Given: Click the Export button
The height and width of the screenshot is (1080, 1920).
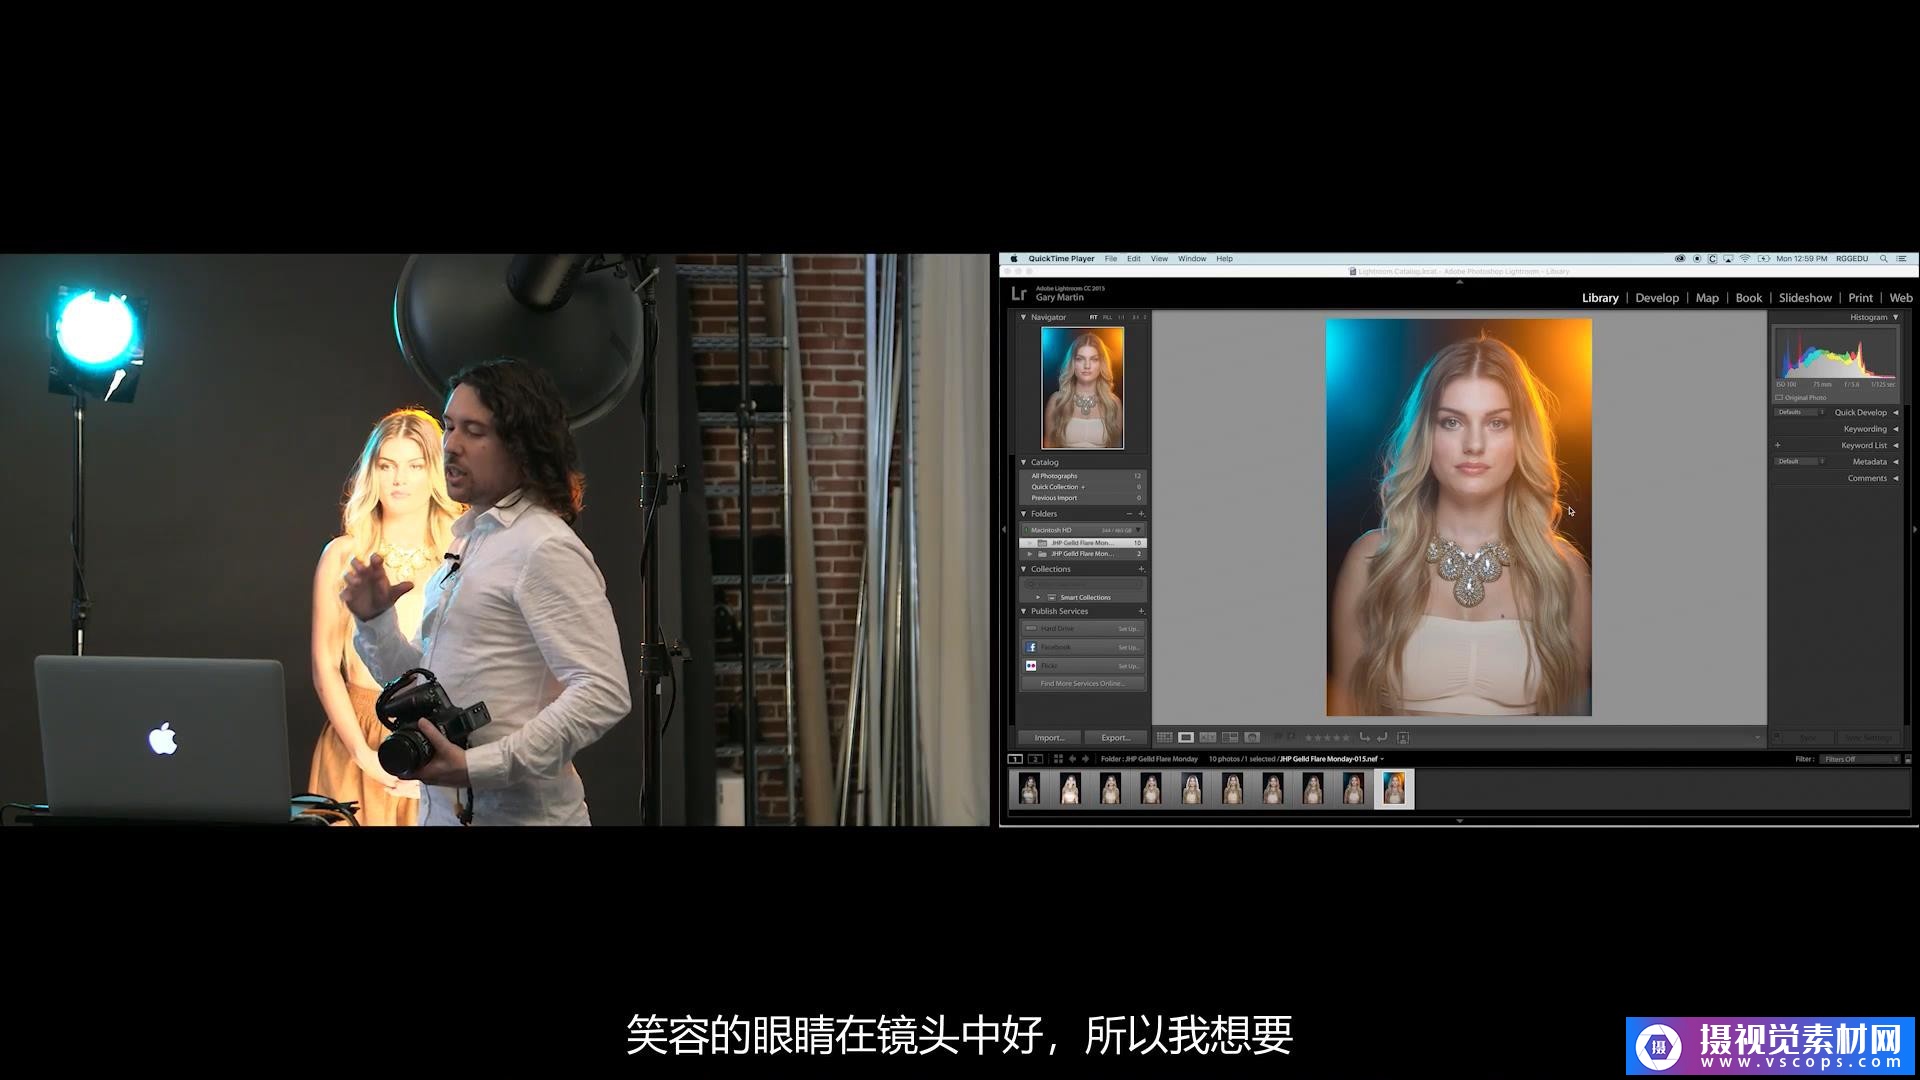Looking at the screenshot, I should pos(1115,738).
